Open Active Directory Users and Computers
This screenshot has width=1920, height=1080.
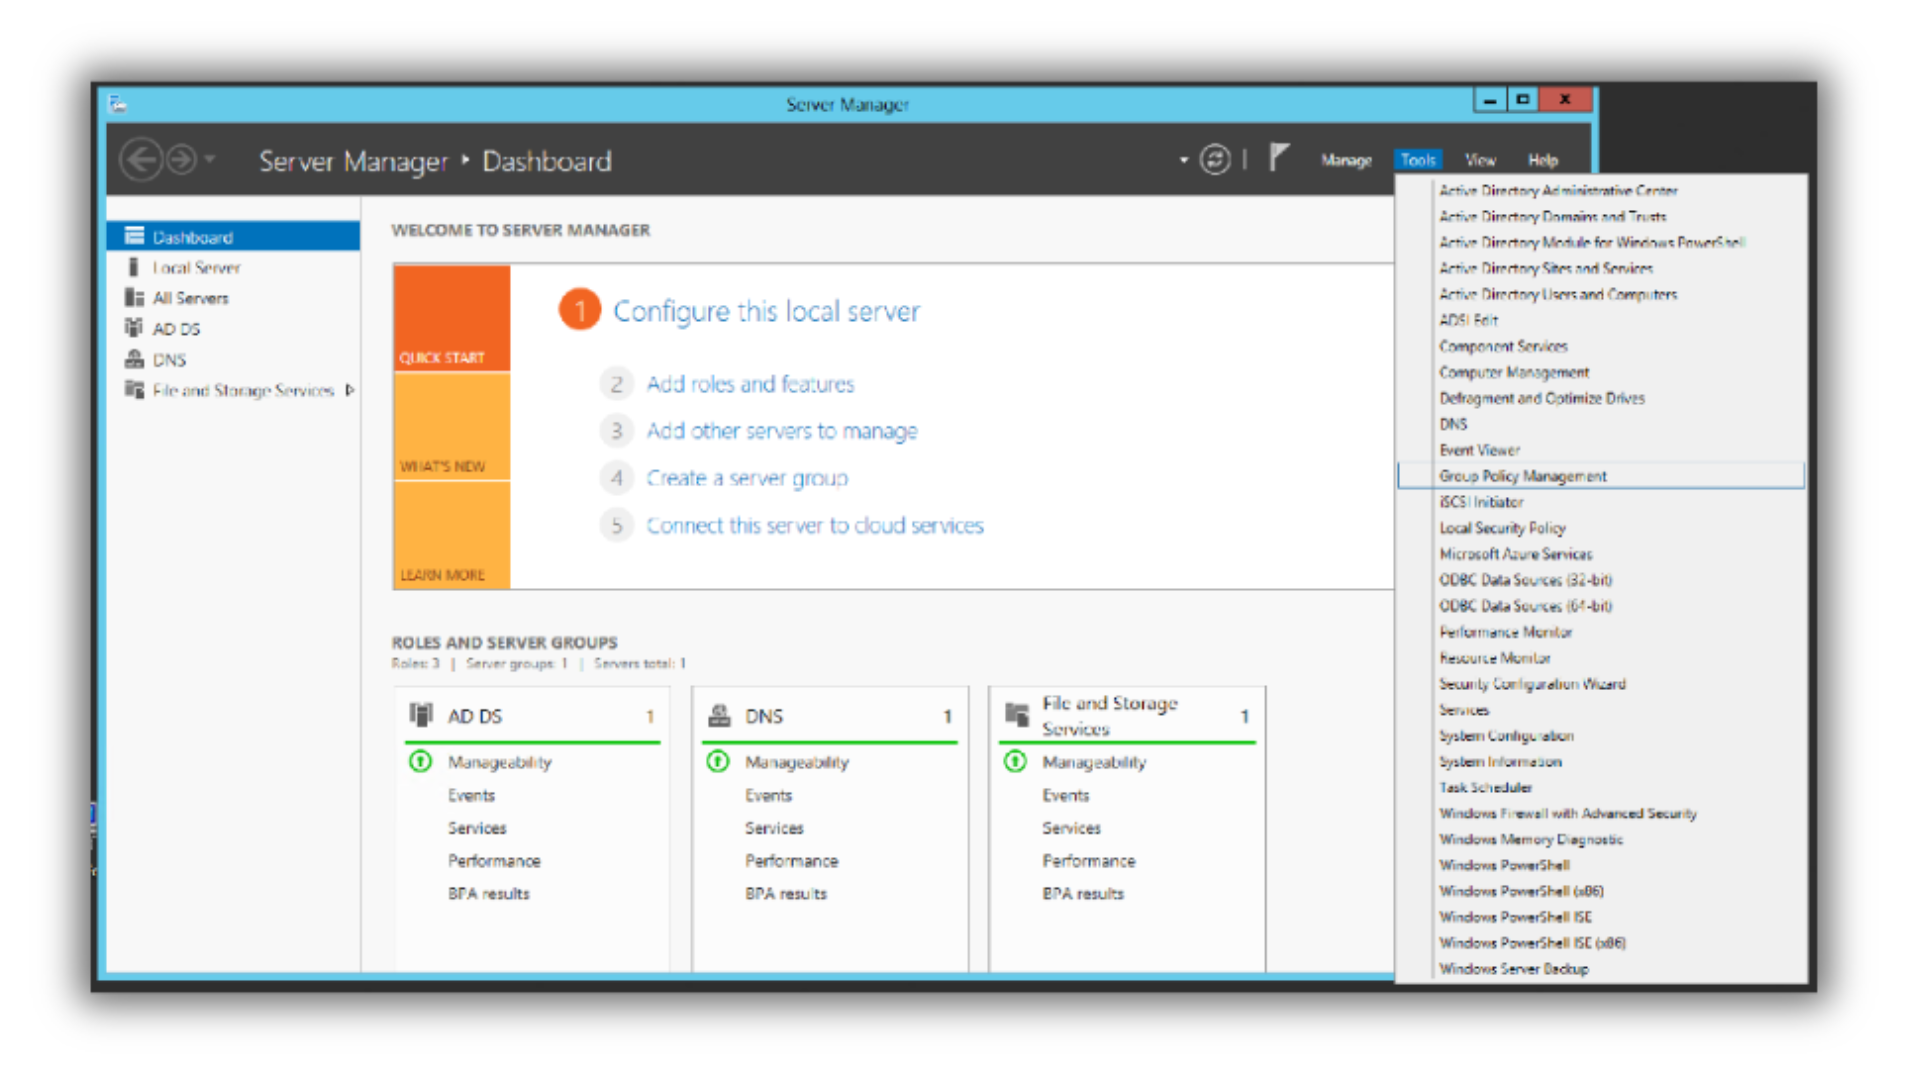[1557, 294]
